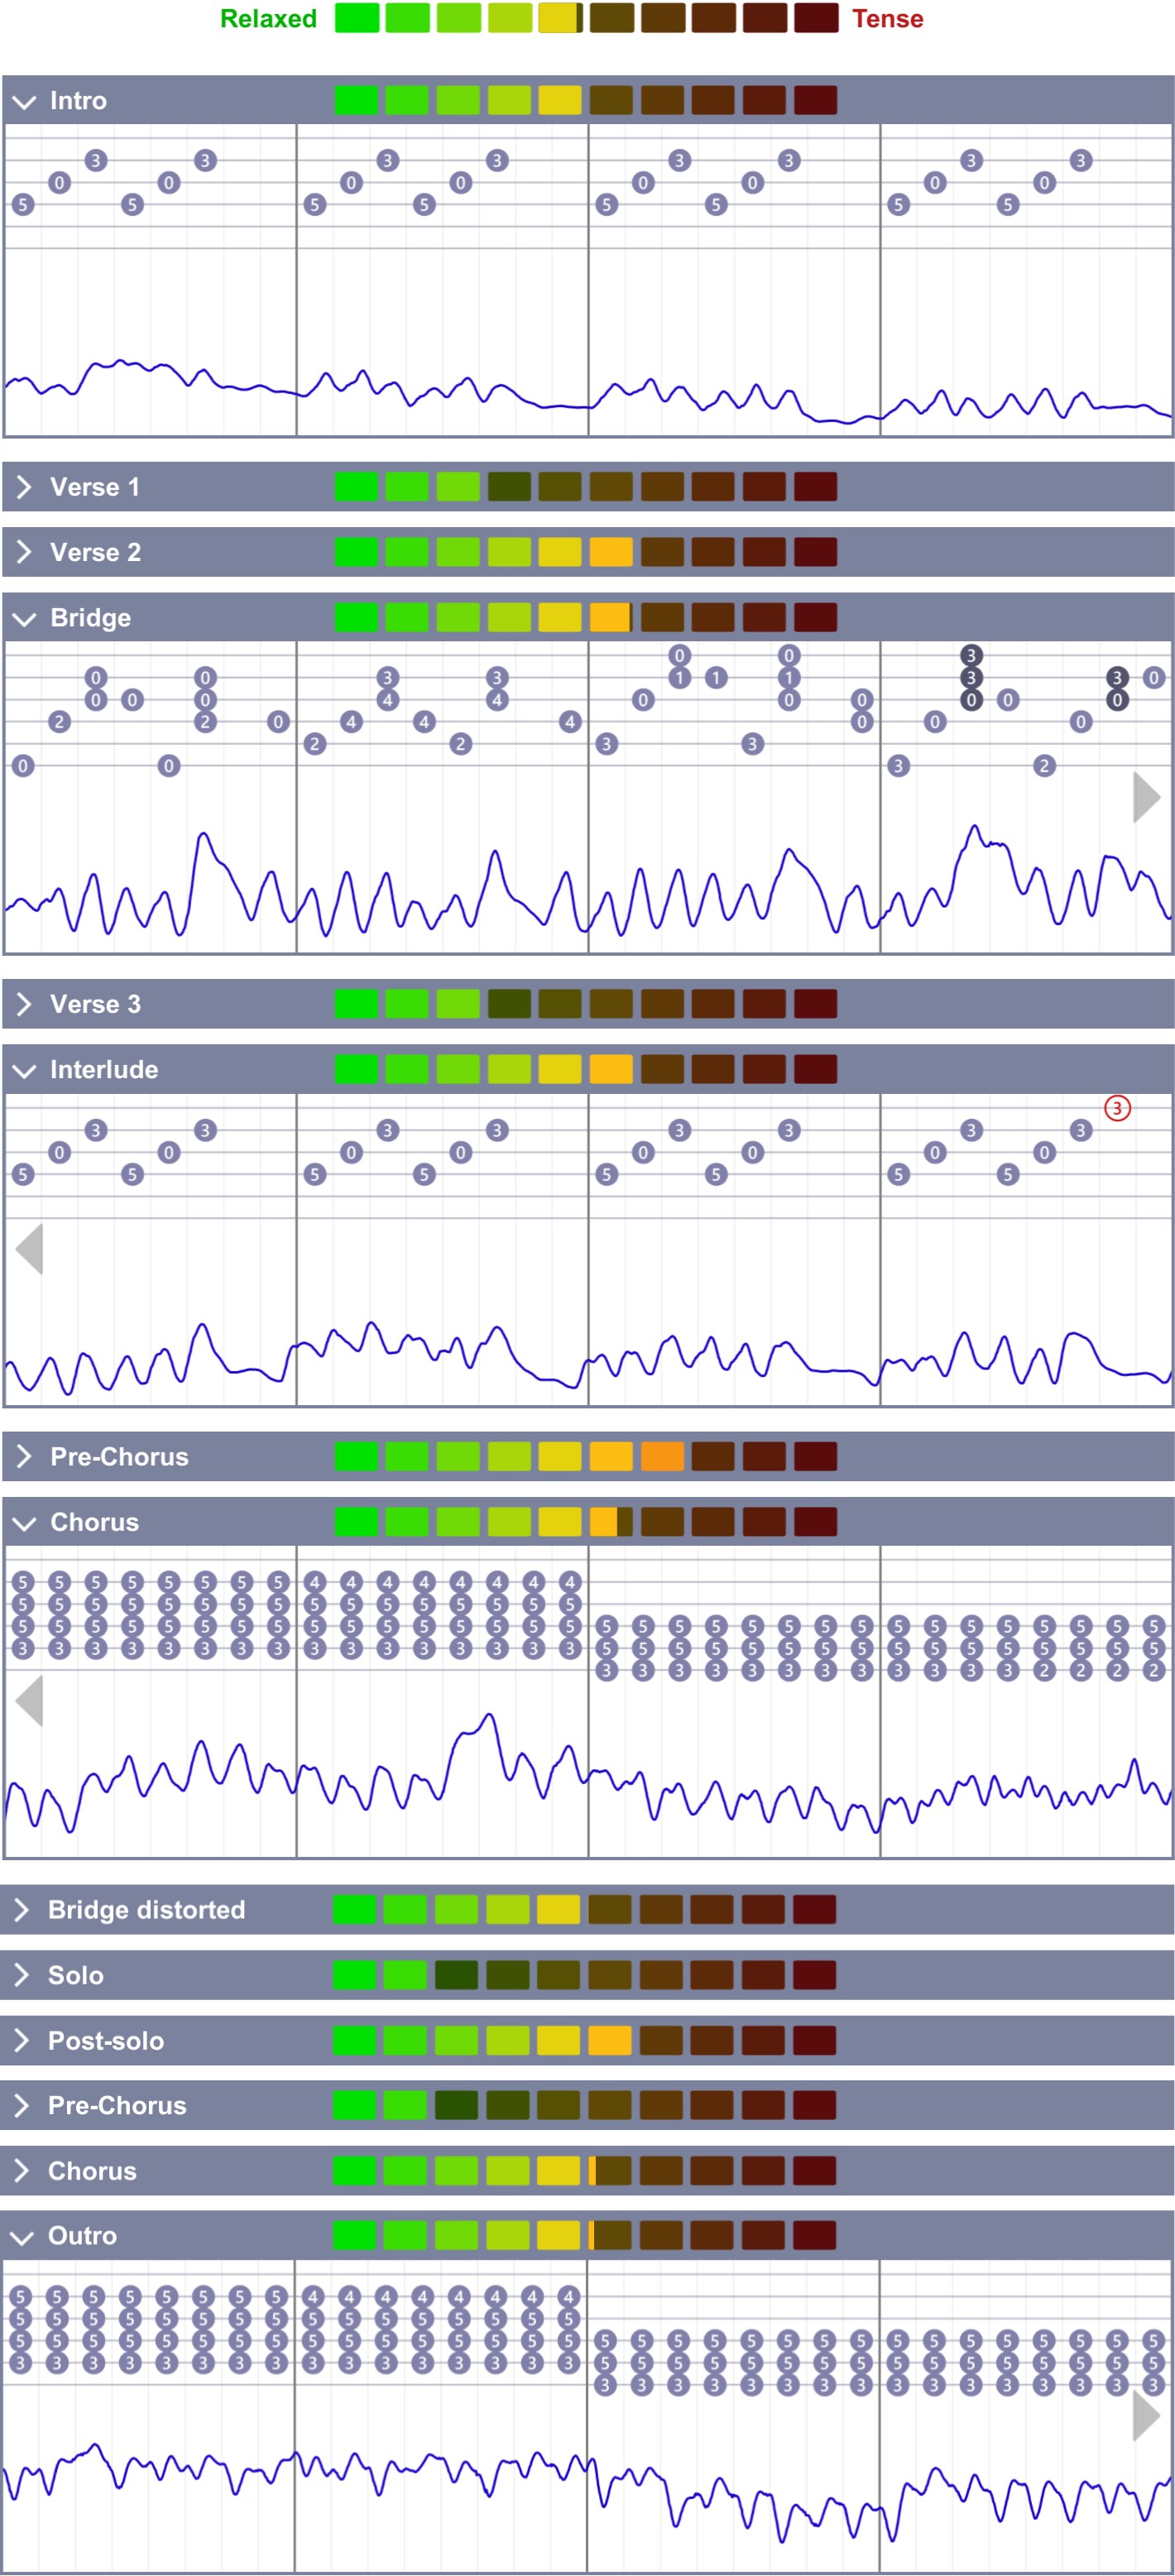The image size is (1175, 2576).
Task: Click the Post-solo section title
Action: tap(105, 2041)
